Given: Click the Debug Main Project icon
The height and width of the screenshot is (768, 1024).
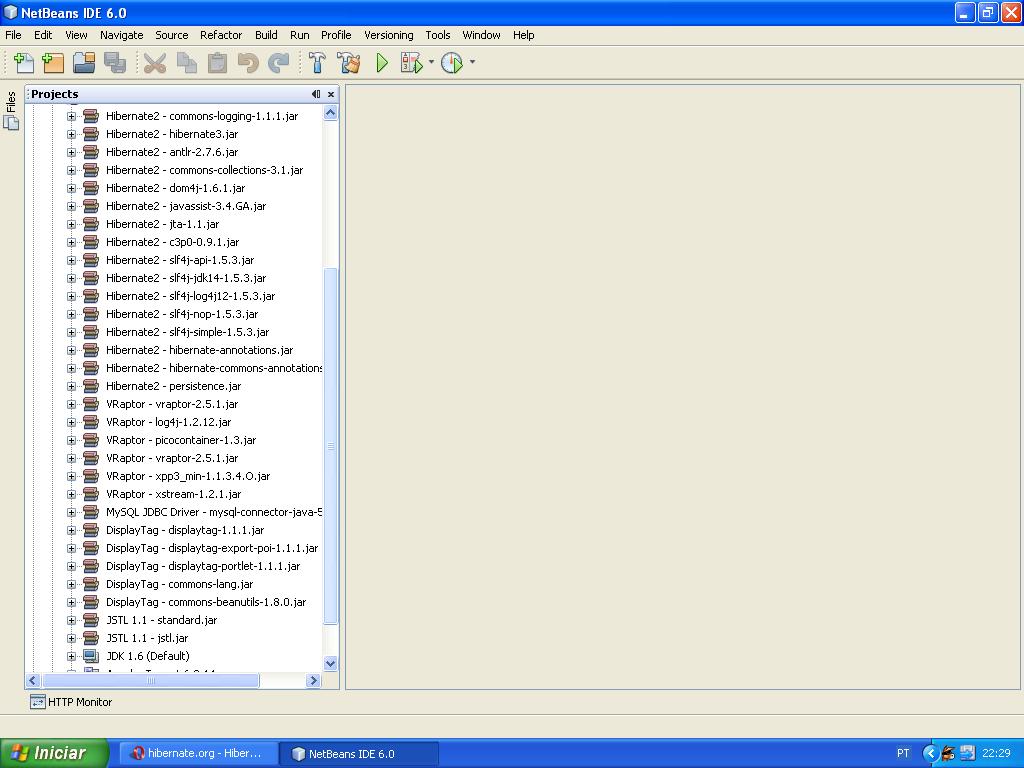Looking at the screenshot, I should [x=411, y=63].
